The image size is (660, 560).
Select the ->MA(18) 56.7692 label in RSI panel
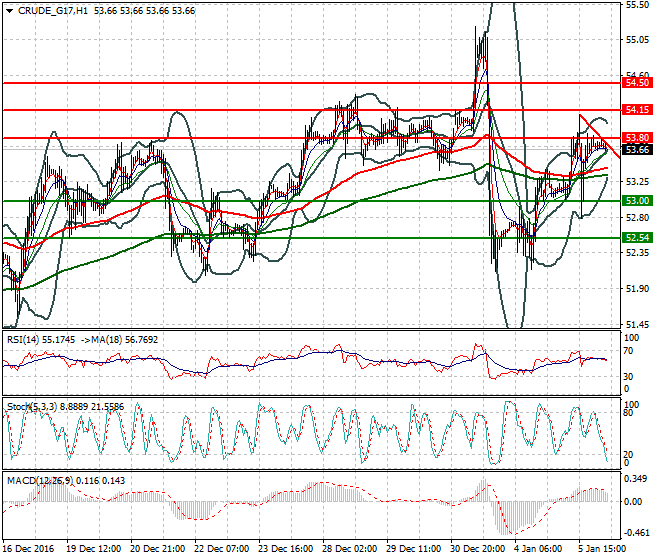pyautogui.click(x=119, y=339)
